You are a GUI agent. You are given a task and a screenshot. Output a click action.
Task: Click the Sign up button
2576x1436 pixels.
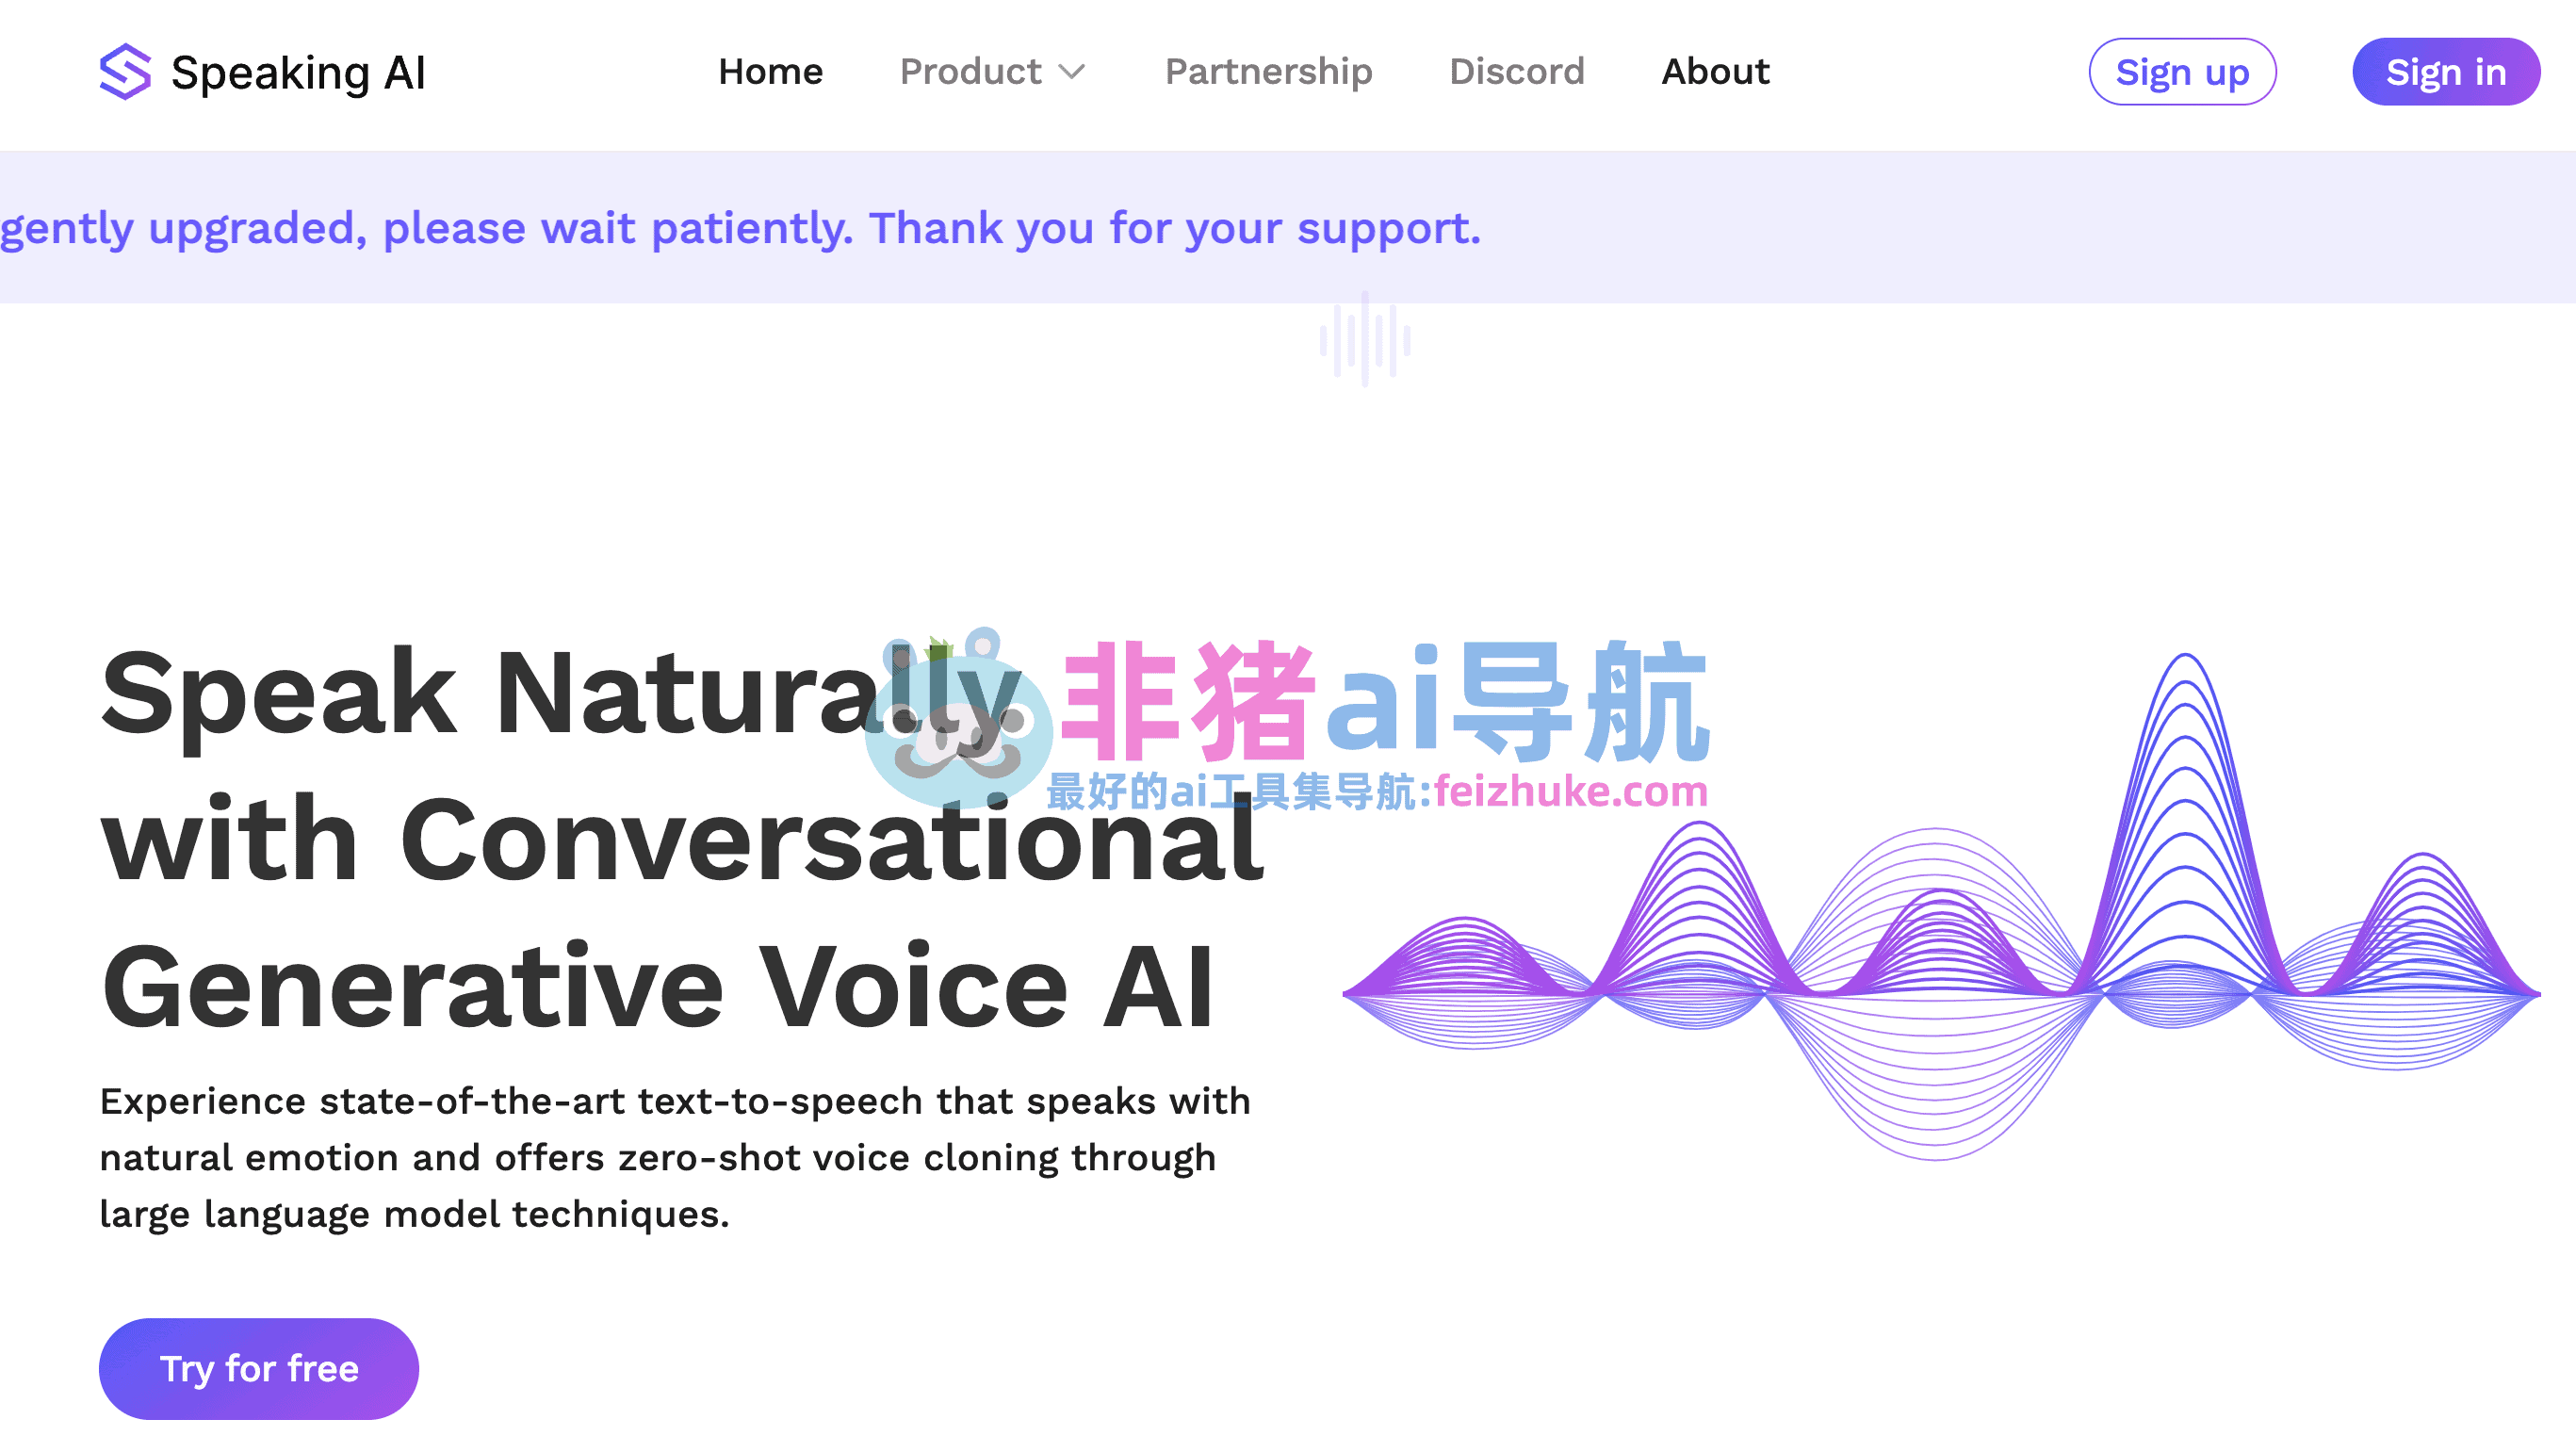(x=2182, y=72)
